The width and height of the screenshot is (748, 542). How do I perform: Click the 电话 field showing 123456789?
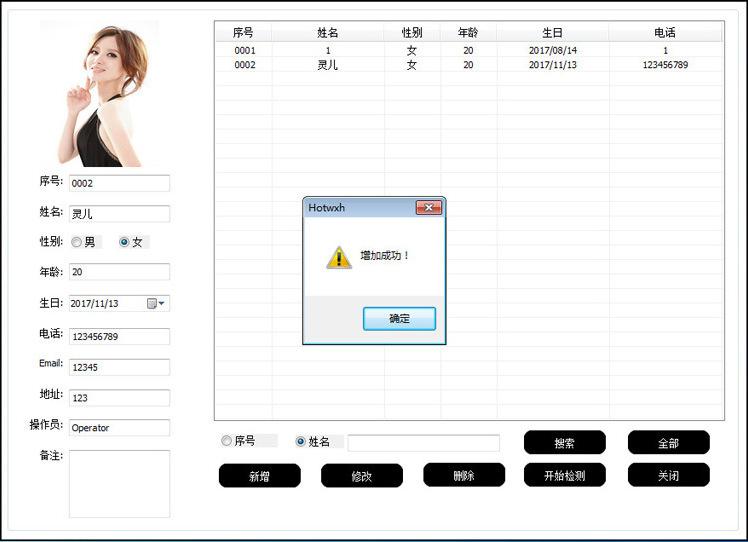119,336
